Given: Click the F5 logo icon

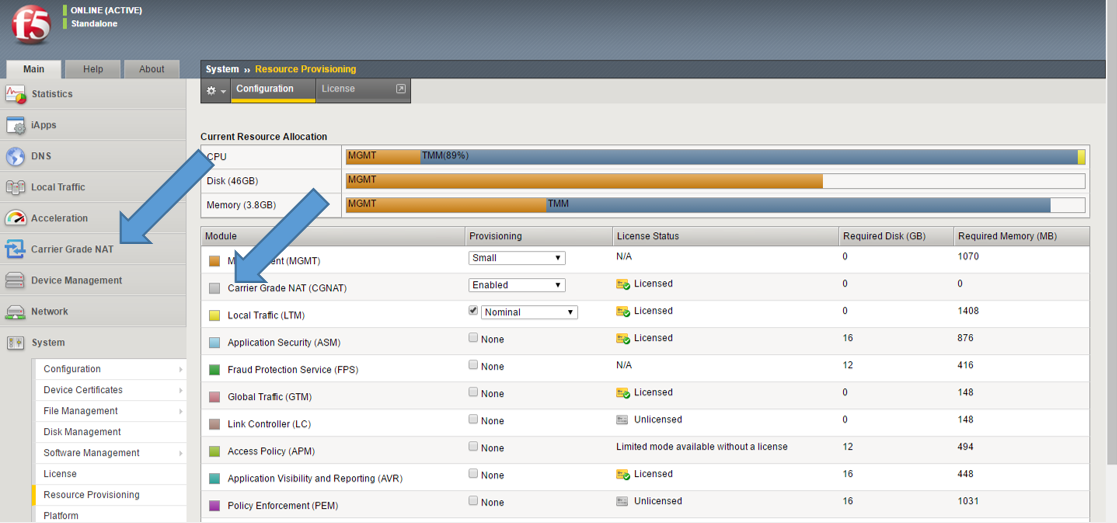Looking at the screenshot, I should coord(30,25).
